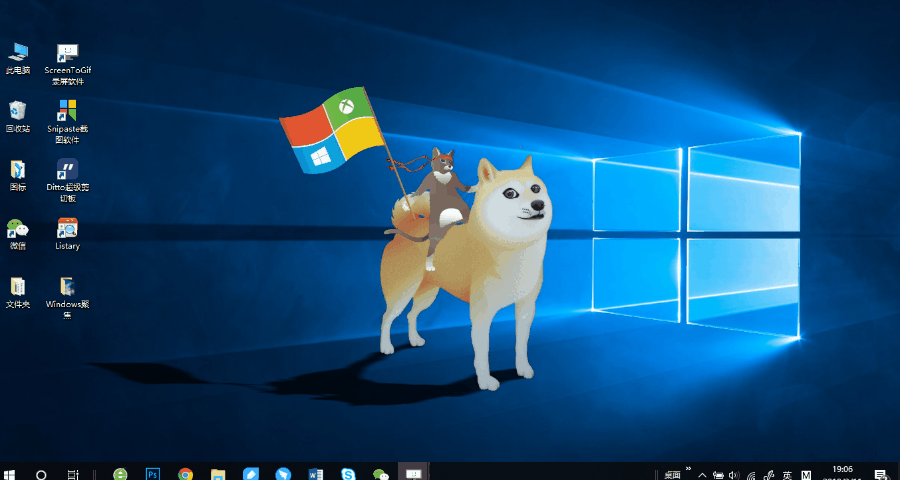Click the 桌面 toolbar label

[672, 475]
